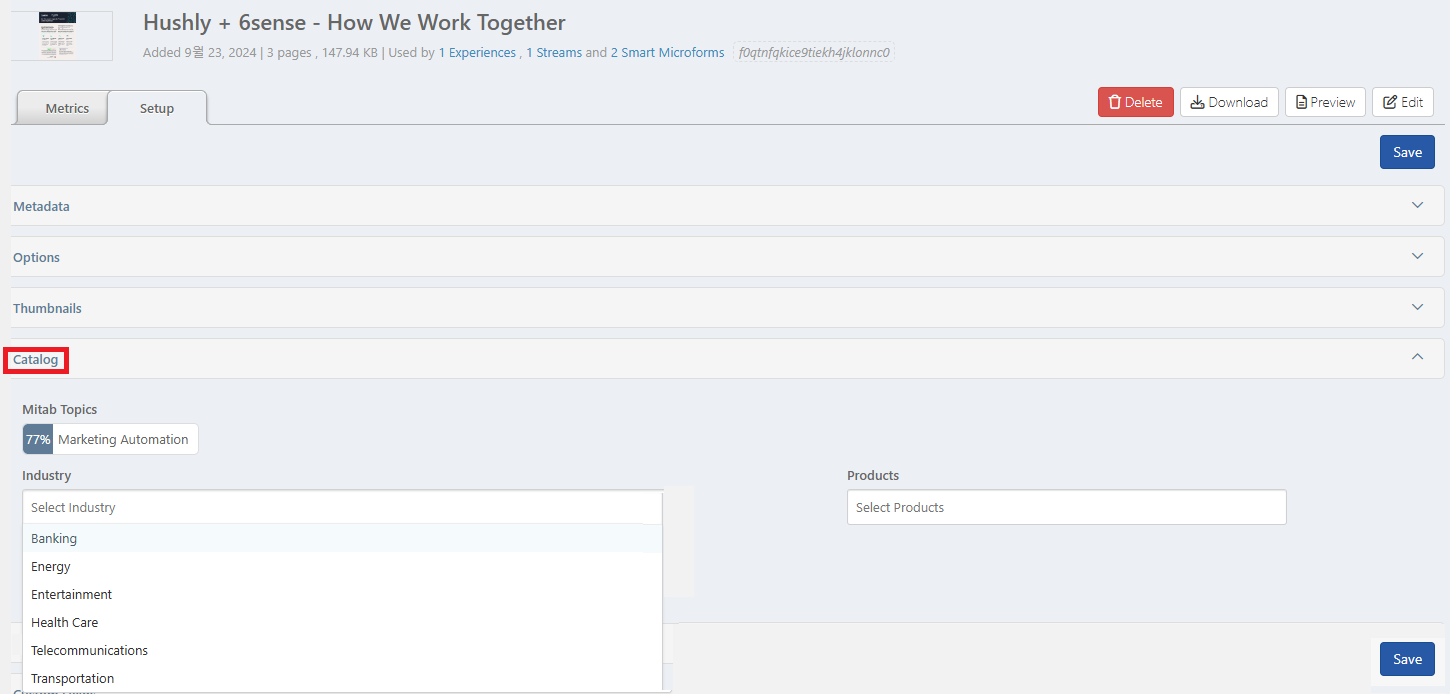Choose Energy from the industry list
1450x694 pixels.
[x=342, y=566]
